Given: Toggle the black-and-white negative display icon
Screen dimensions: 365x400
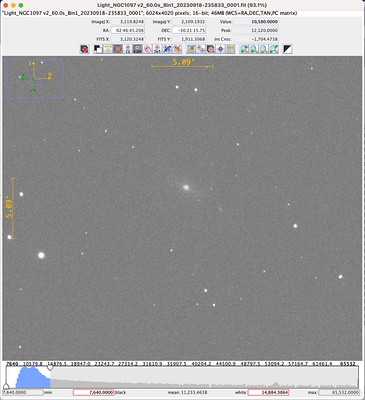Looking at the screenshot, I should click(98, 49).
